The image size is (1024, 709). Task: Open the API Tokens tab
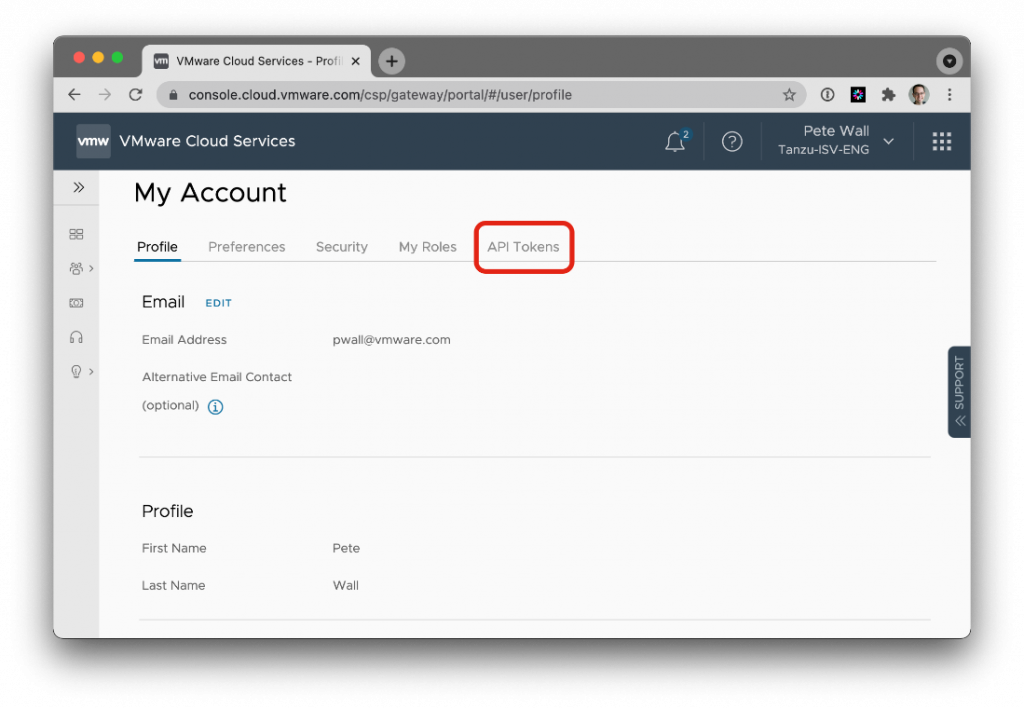pyautogui.click(x=523, y=247)
